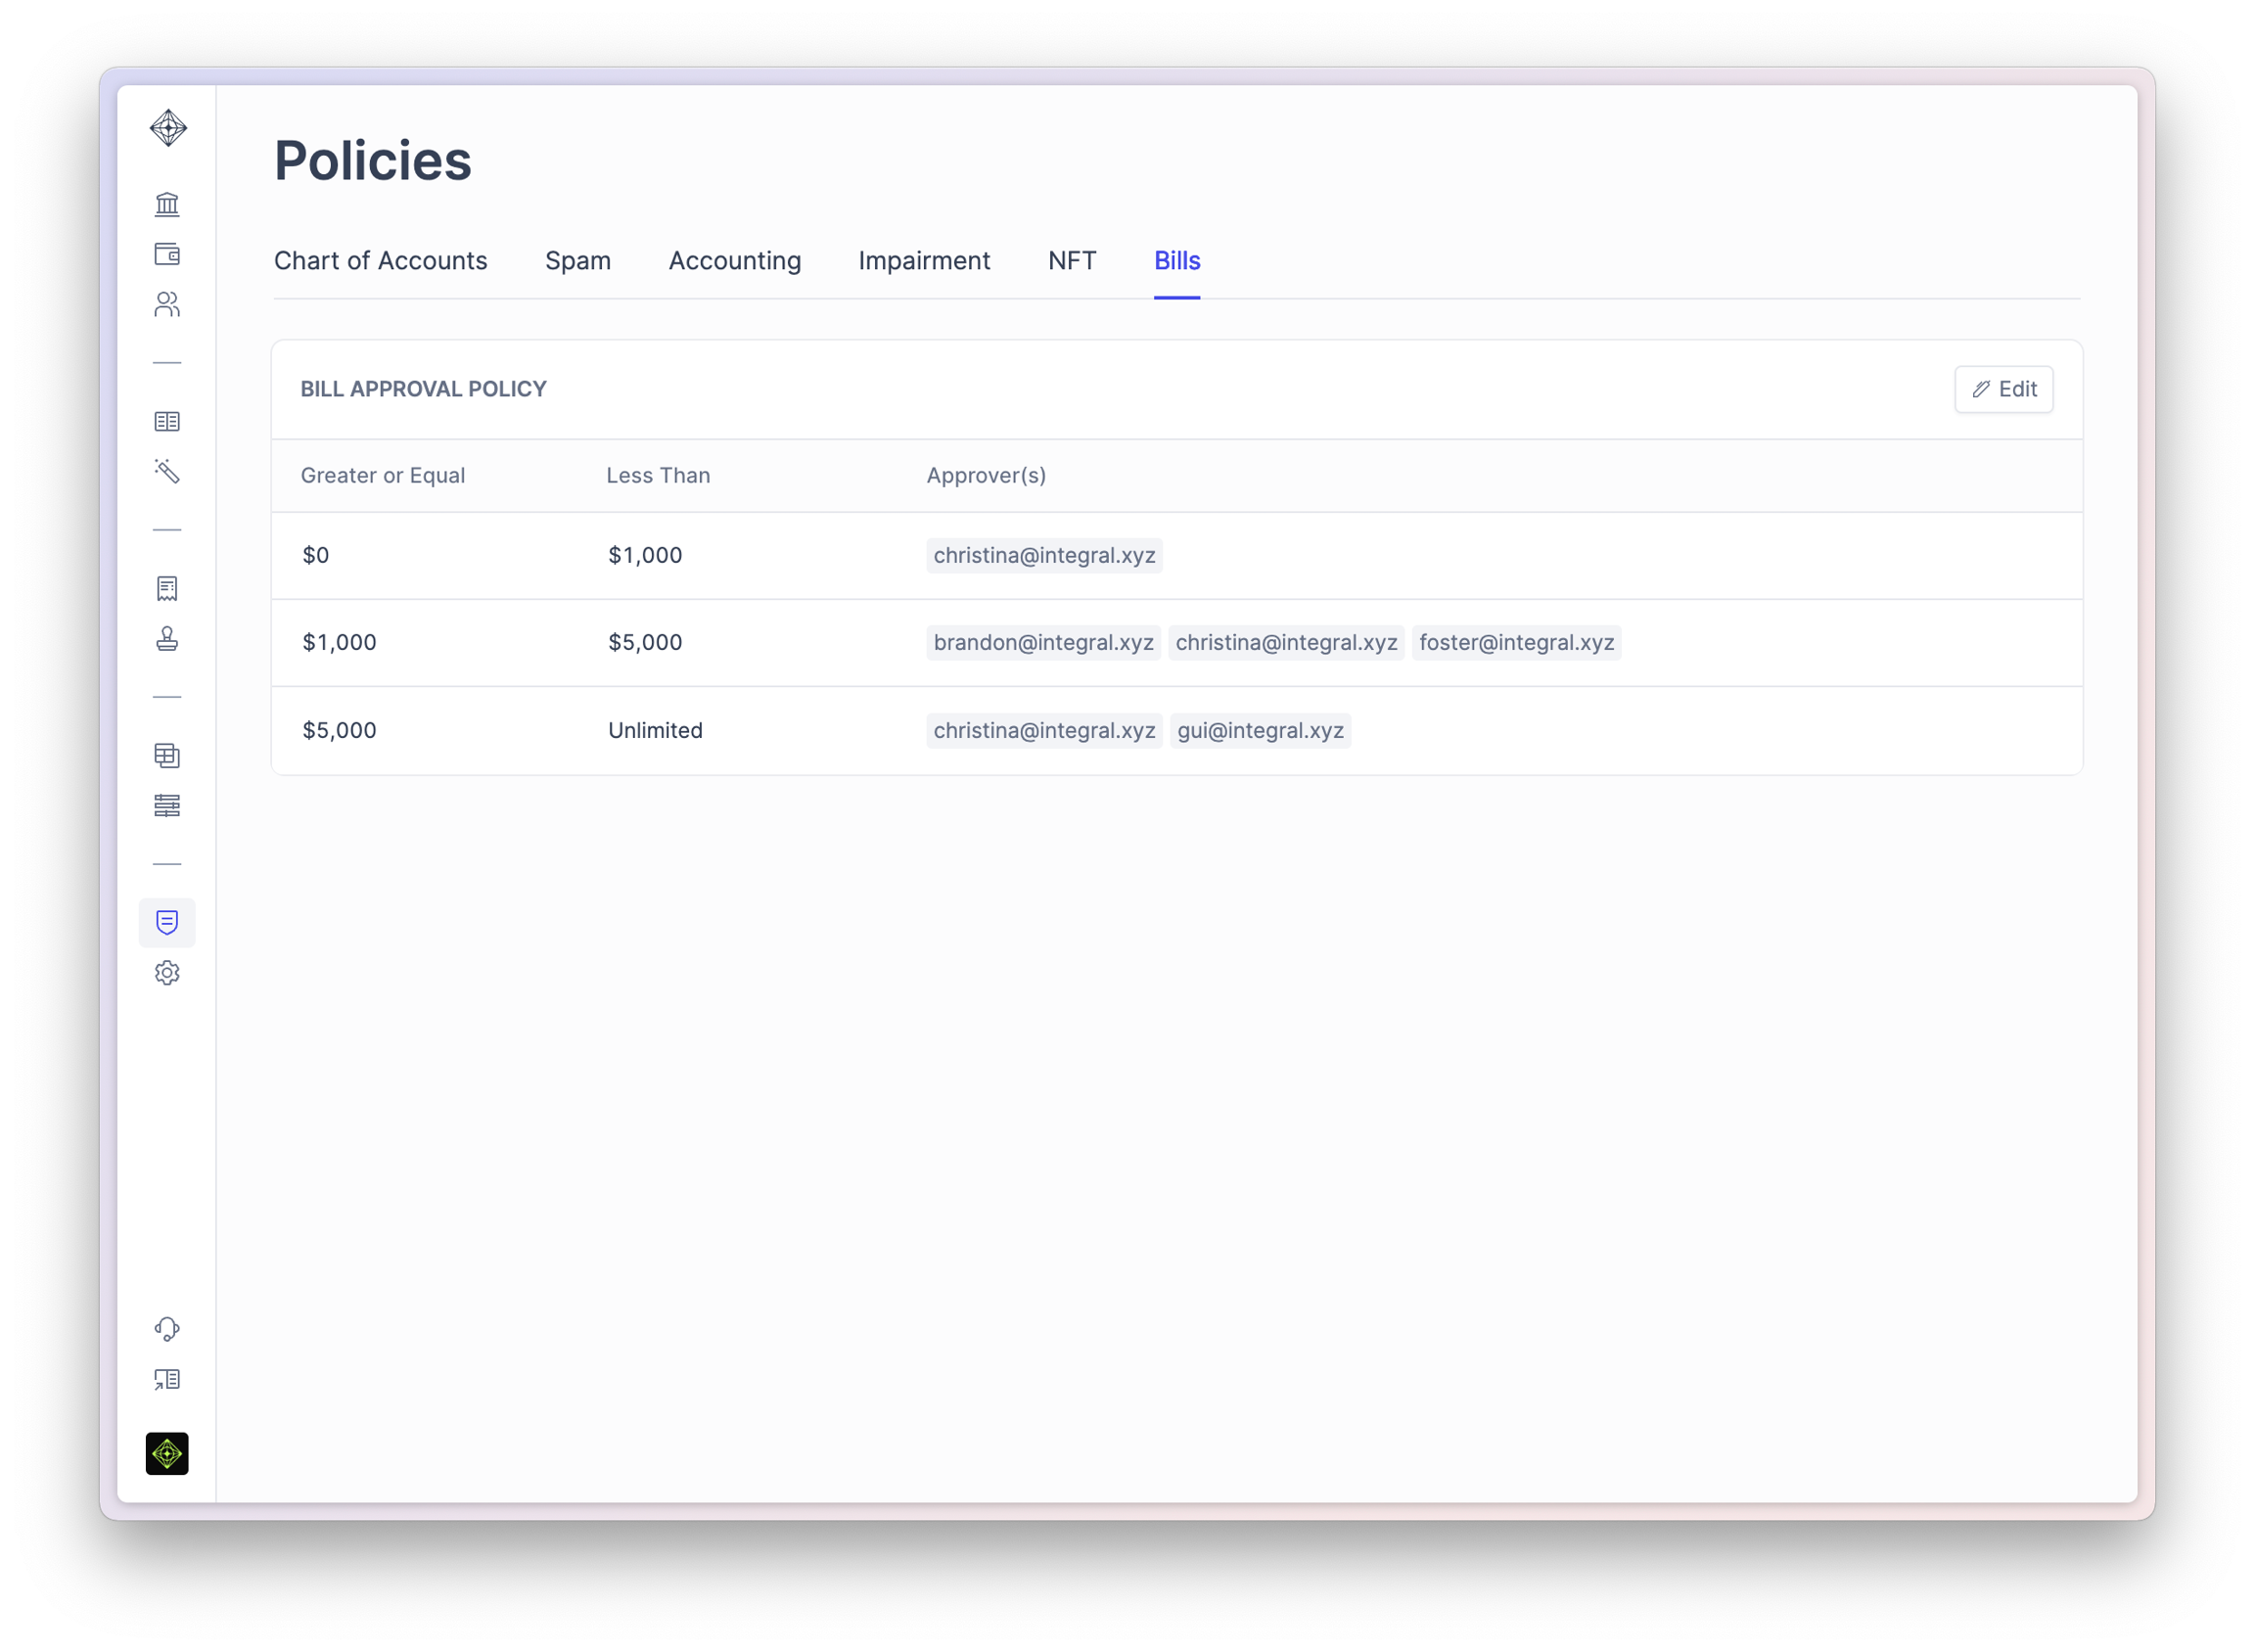Open the NFT tab

pos(1072,261)
